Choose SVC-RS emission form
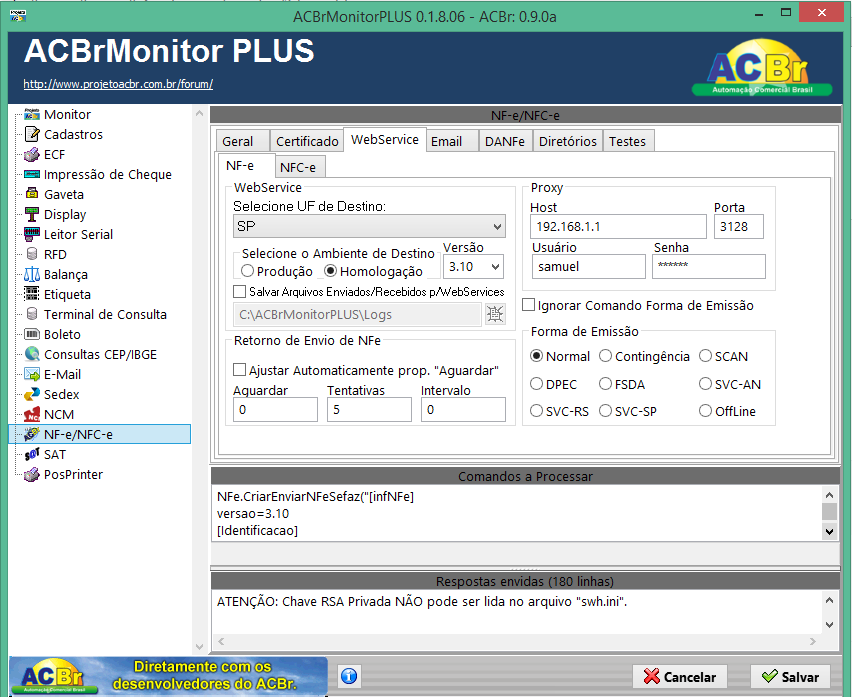Viewport: 852px width, 697px height. [536, 411]
